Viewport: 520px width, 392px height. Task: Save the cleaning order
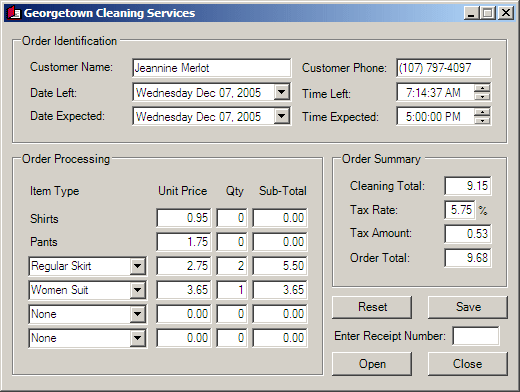click(468, 307)
